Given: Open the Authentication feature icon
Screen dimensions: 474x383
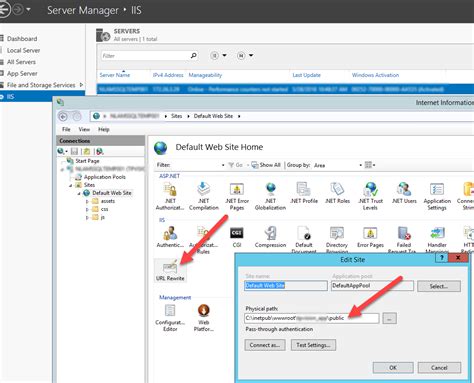Looking at the screenshot, I should (170, 237).
